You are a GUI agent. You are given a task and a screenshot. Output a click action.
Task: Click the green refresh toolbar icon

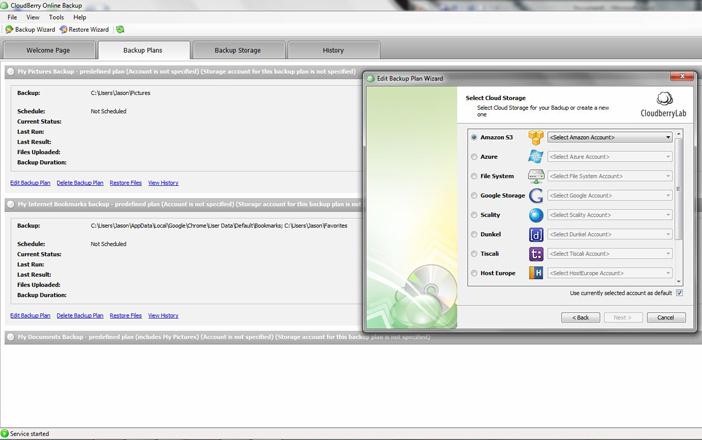click(120, 30)
